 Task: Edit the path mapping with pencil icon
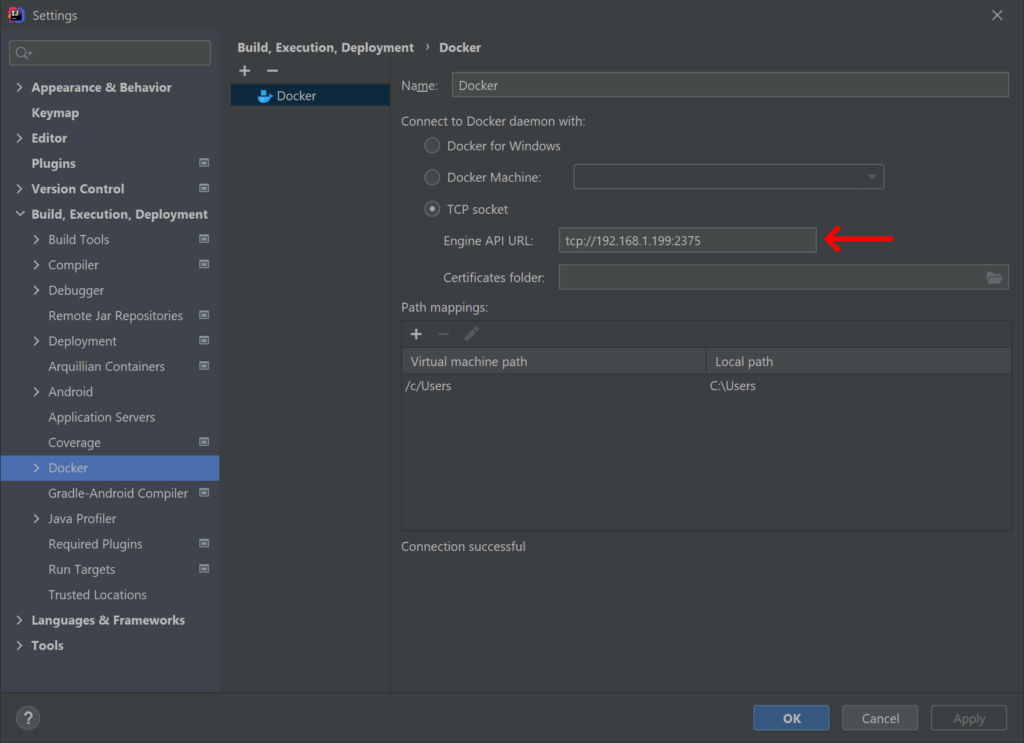[x=472, y=334]
